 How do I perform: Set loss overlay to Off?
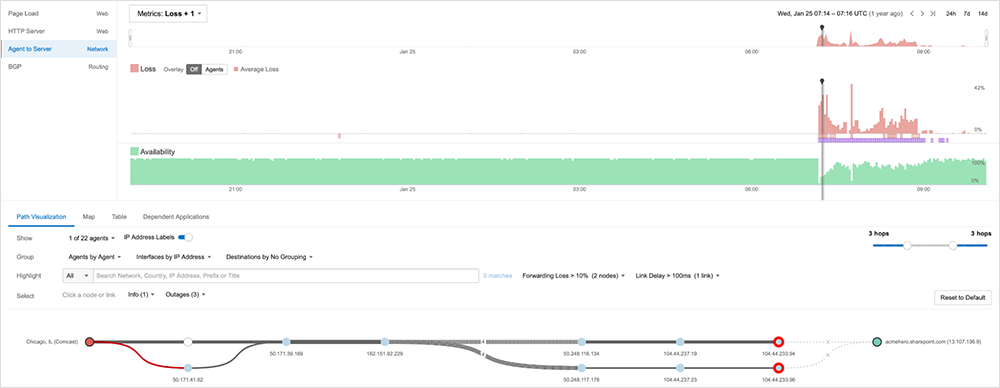click(x=194, y=69)
